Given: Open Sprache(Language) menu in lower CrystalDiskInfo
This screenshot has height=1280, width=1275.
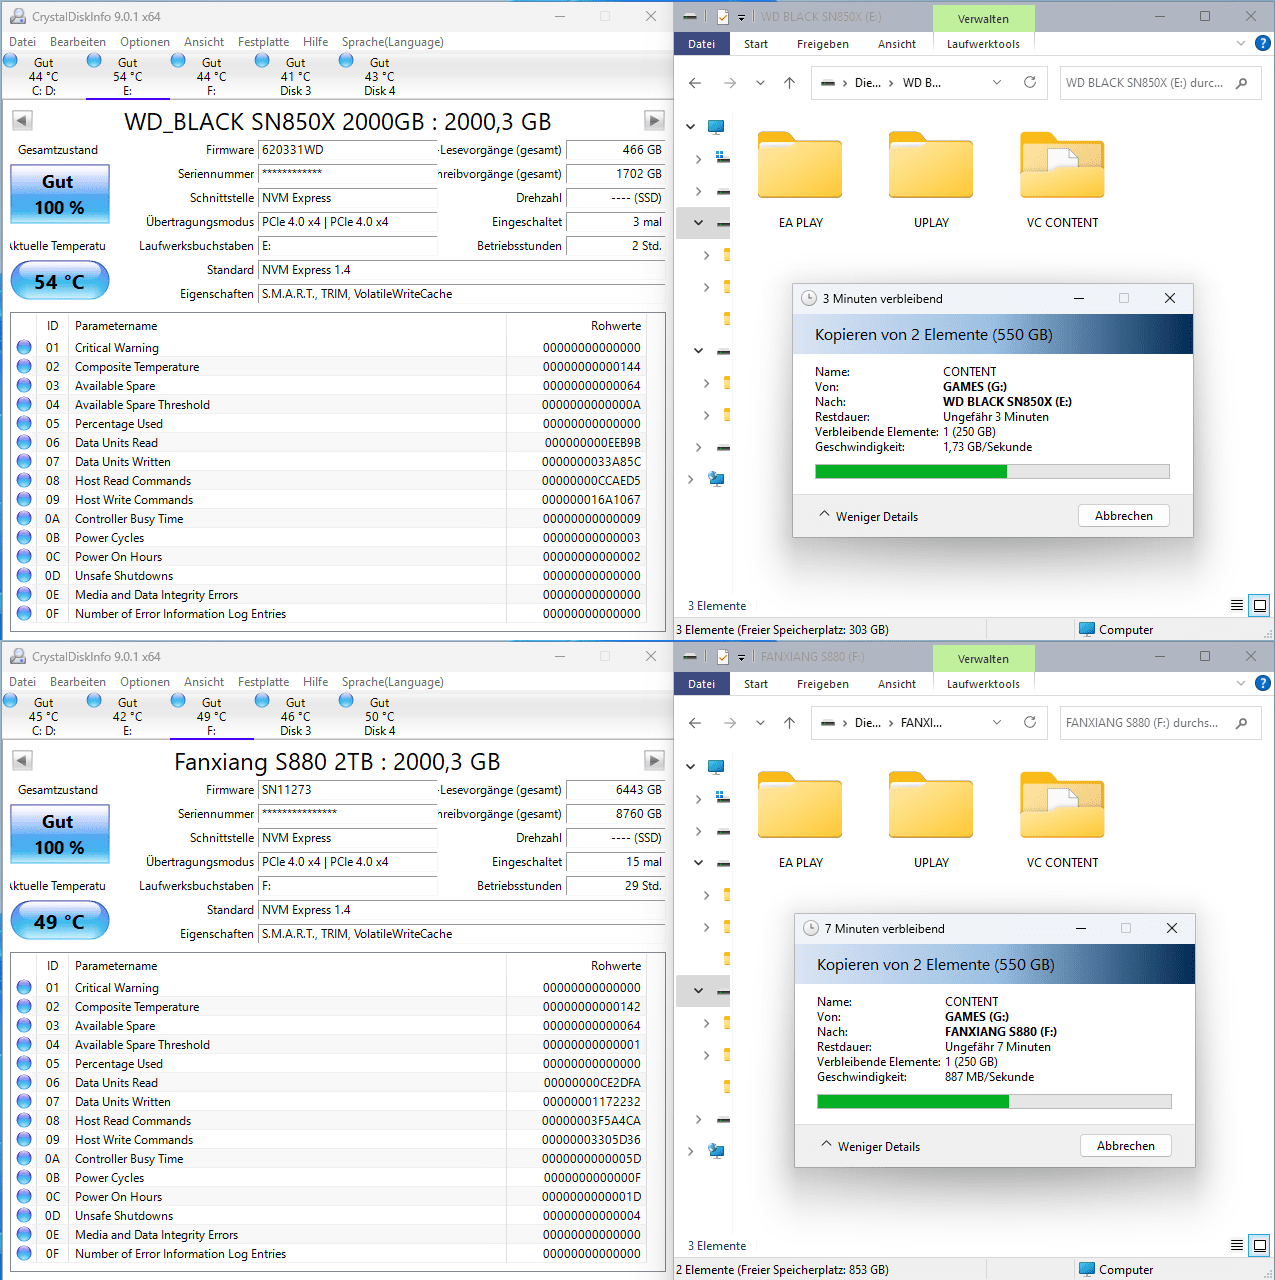Looking at the screenshot, I should click(x=392, y=682).
